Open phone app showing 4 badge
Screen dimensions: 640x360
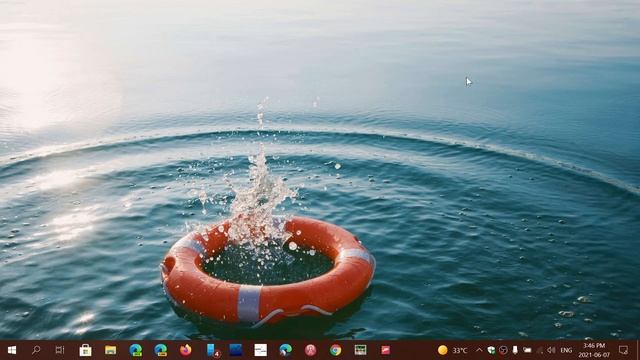[212, 350]
